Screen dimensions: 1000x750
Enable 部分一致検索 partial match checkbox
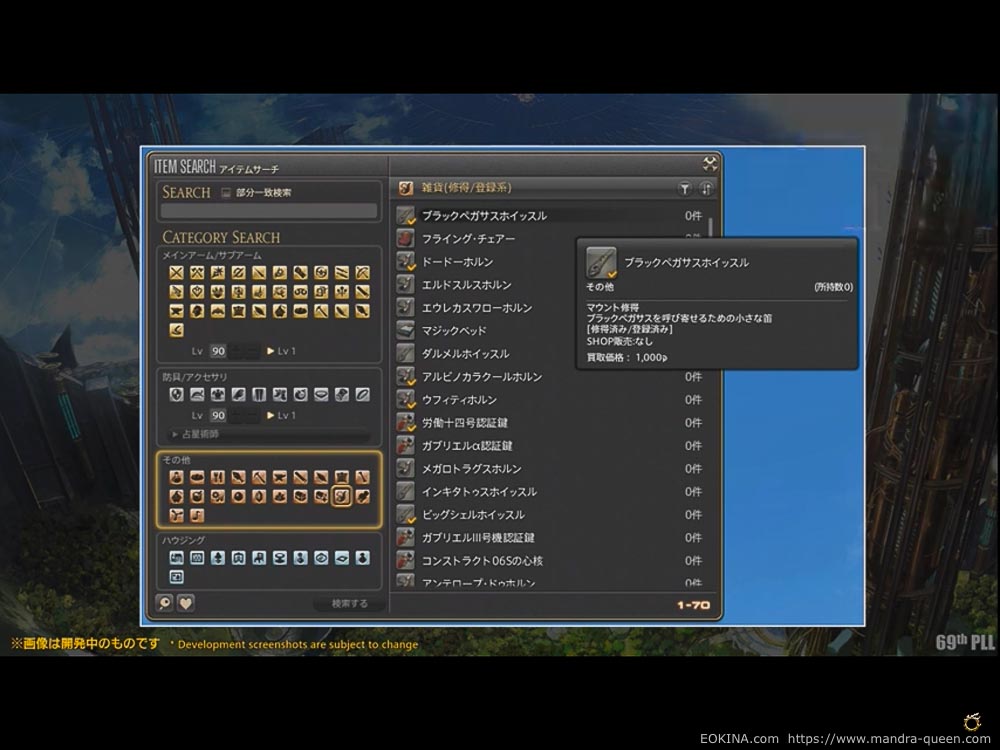pos(226,193)
